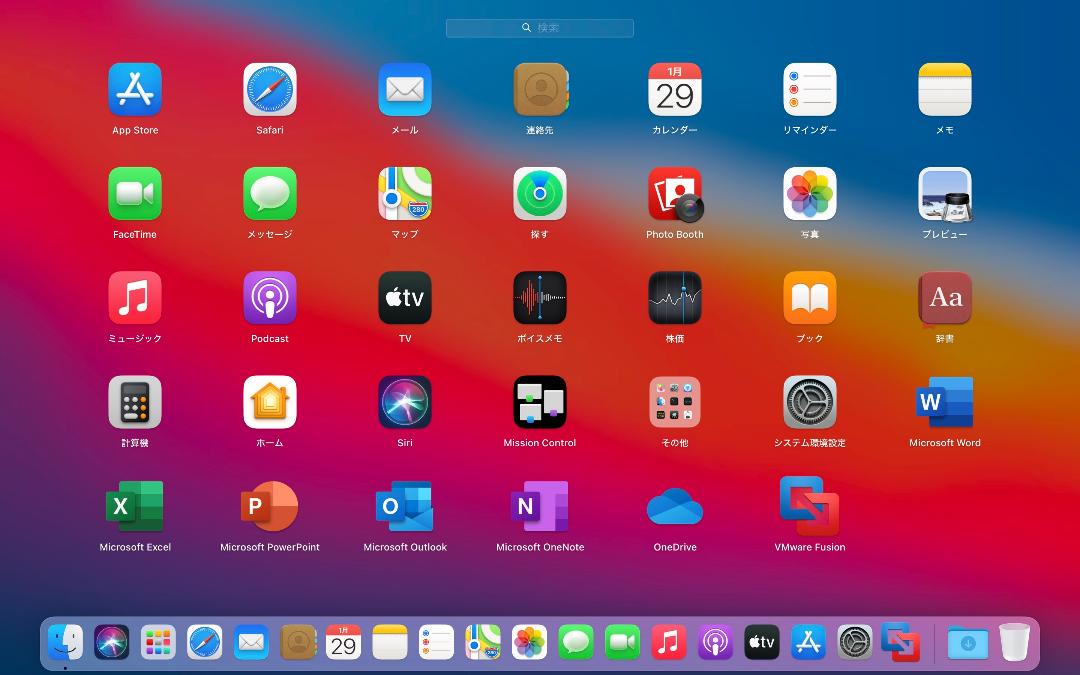Open OneDrive
1080x675 pixels.
[x=675, y=507]
